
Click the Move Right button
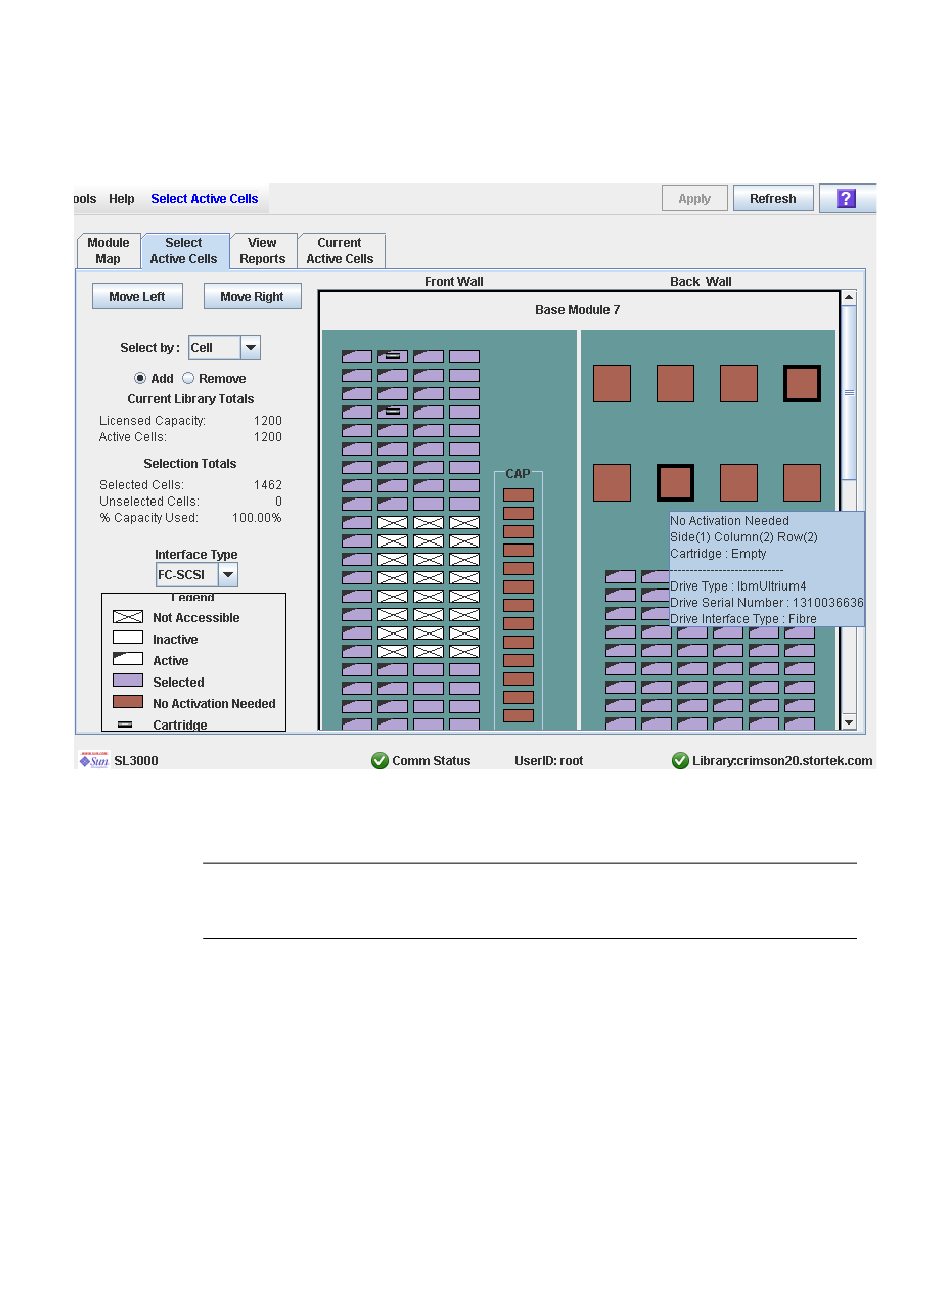coord(252,296)
